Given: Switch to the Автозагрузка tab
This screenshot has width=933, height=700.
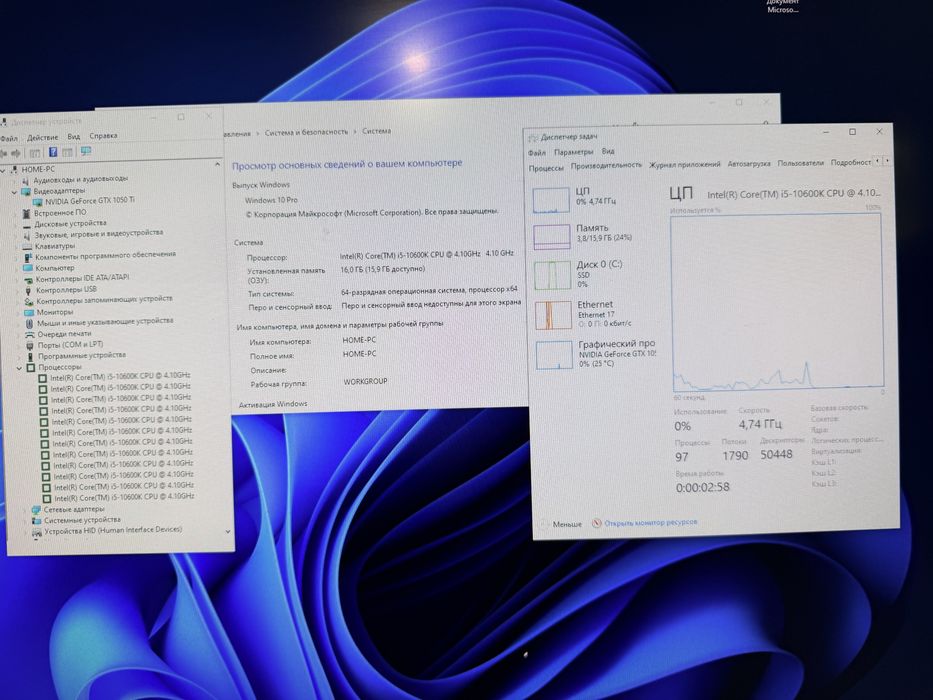Looking at the screenshot, I should [x=749, y=163].
